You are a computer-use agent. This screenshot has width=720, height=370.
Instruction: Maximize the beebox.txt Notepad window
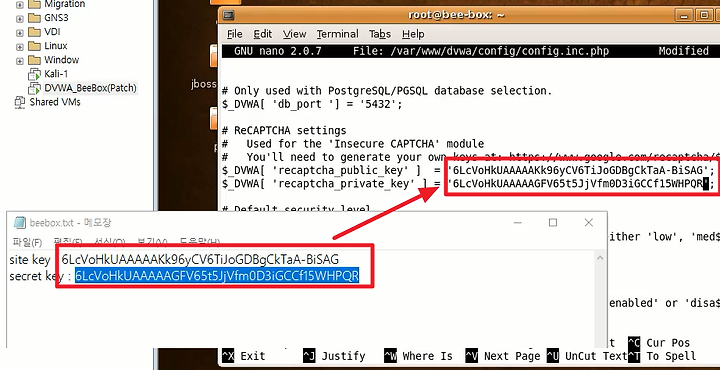point(553,223)
